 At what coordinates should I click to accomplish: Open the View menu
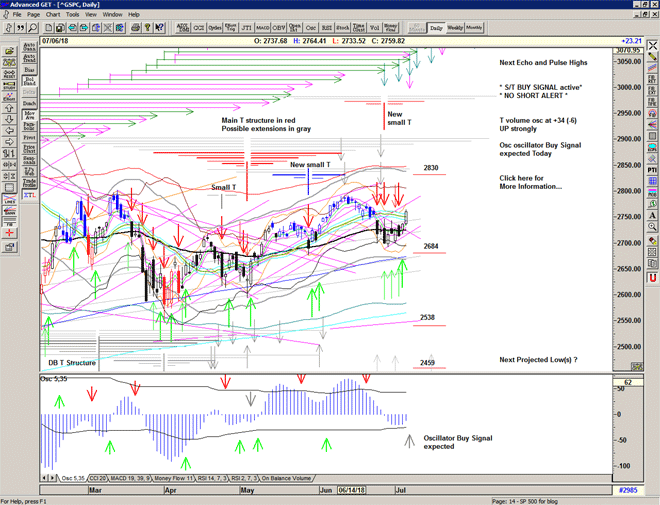click(95, 15)
